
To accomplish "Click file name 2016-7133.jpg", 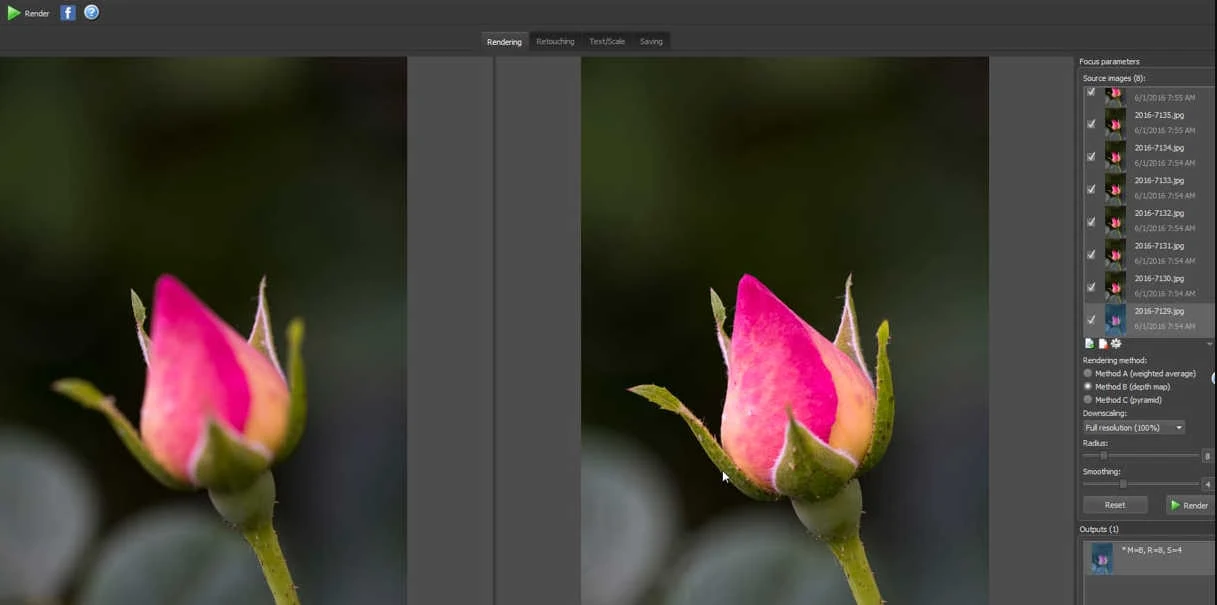I will coord(1159,181).
